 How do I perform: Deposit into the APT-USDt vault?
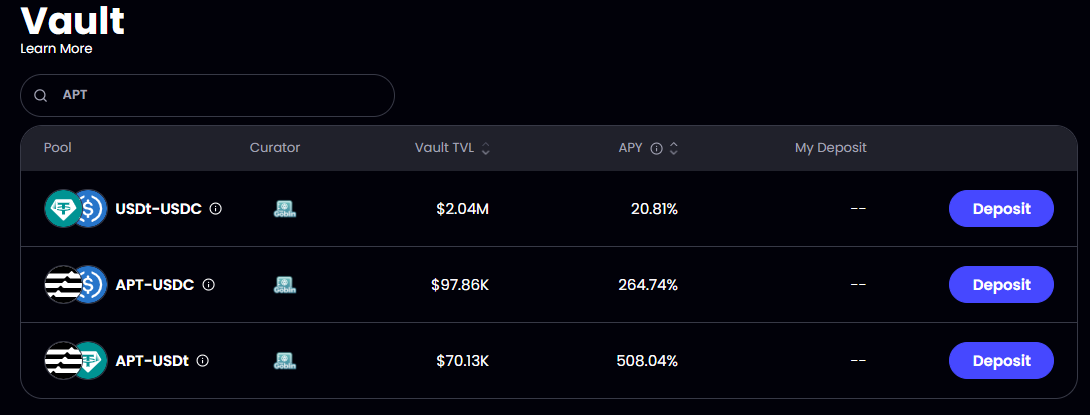[x=1001, y=361]
